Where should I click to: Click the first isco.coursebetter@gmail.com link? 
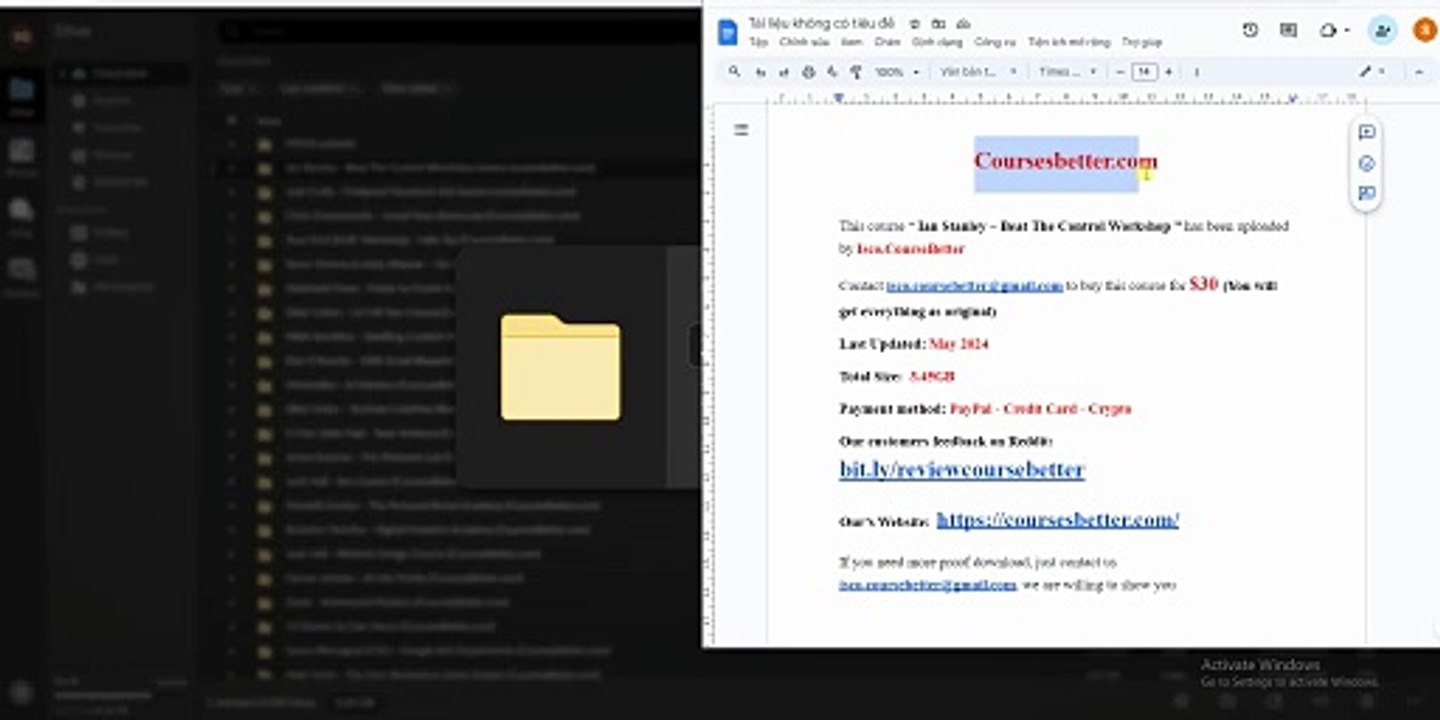point(974,286)
